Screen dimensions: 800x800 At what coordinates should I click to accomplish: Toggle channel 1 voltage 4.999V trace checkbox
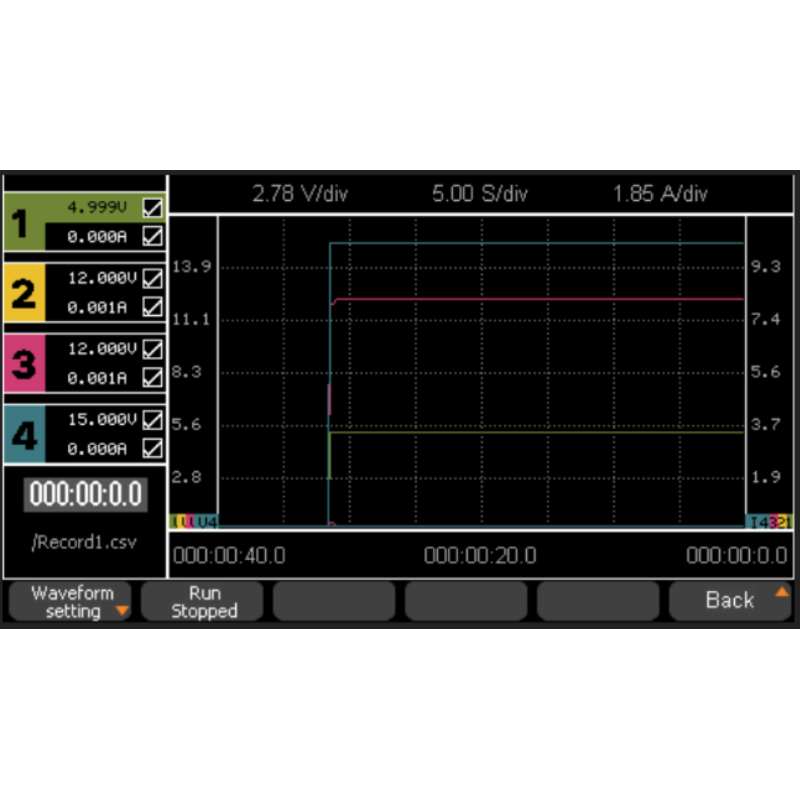click(153, 208)
